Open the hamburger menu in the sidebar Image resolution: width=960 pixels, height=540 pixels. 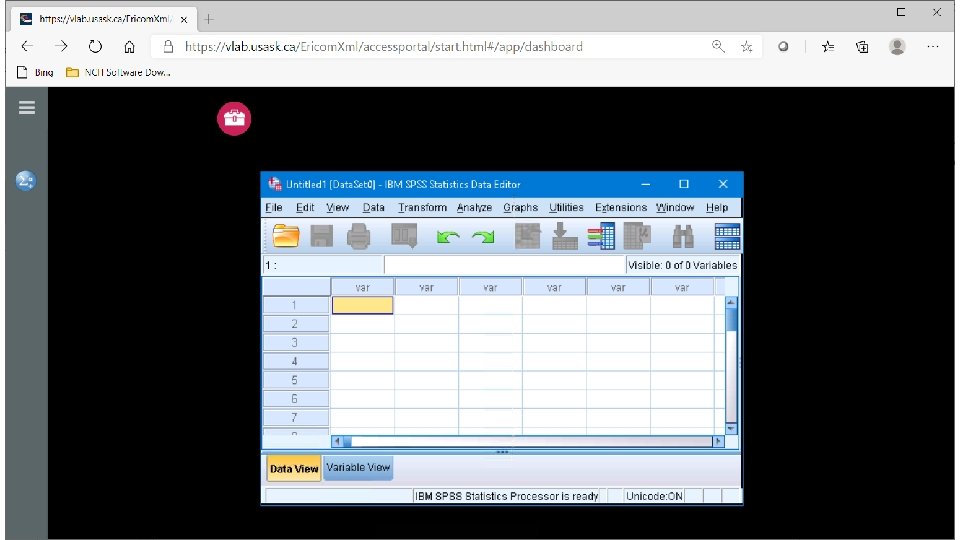[x=27, y=108]
